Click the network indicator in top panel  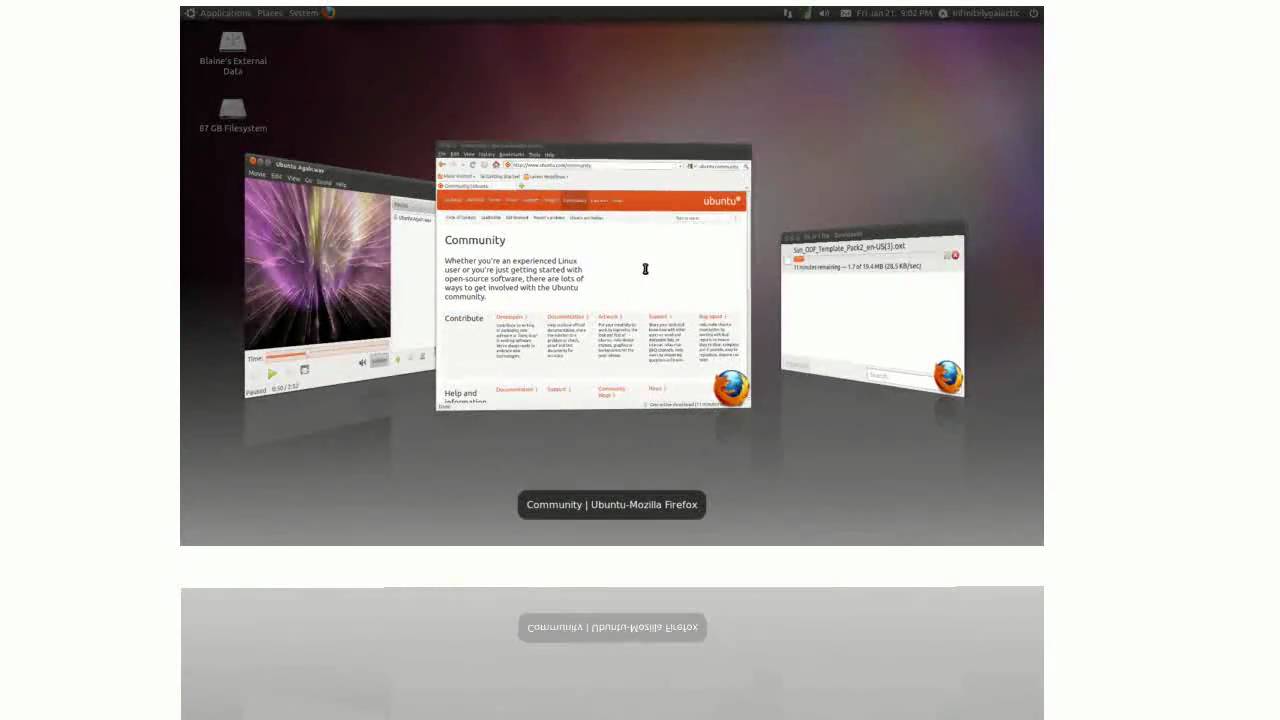[x=788, y=13]
